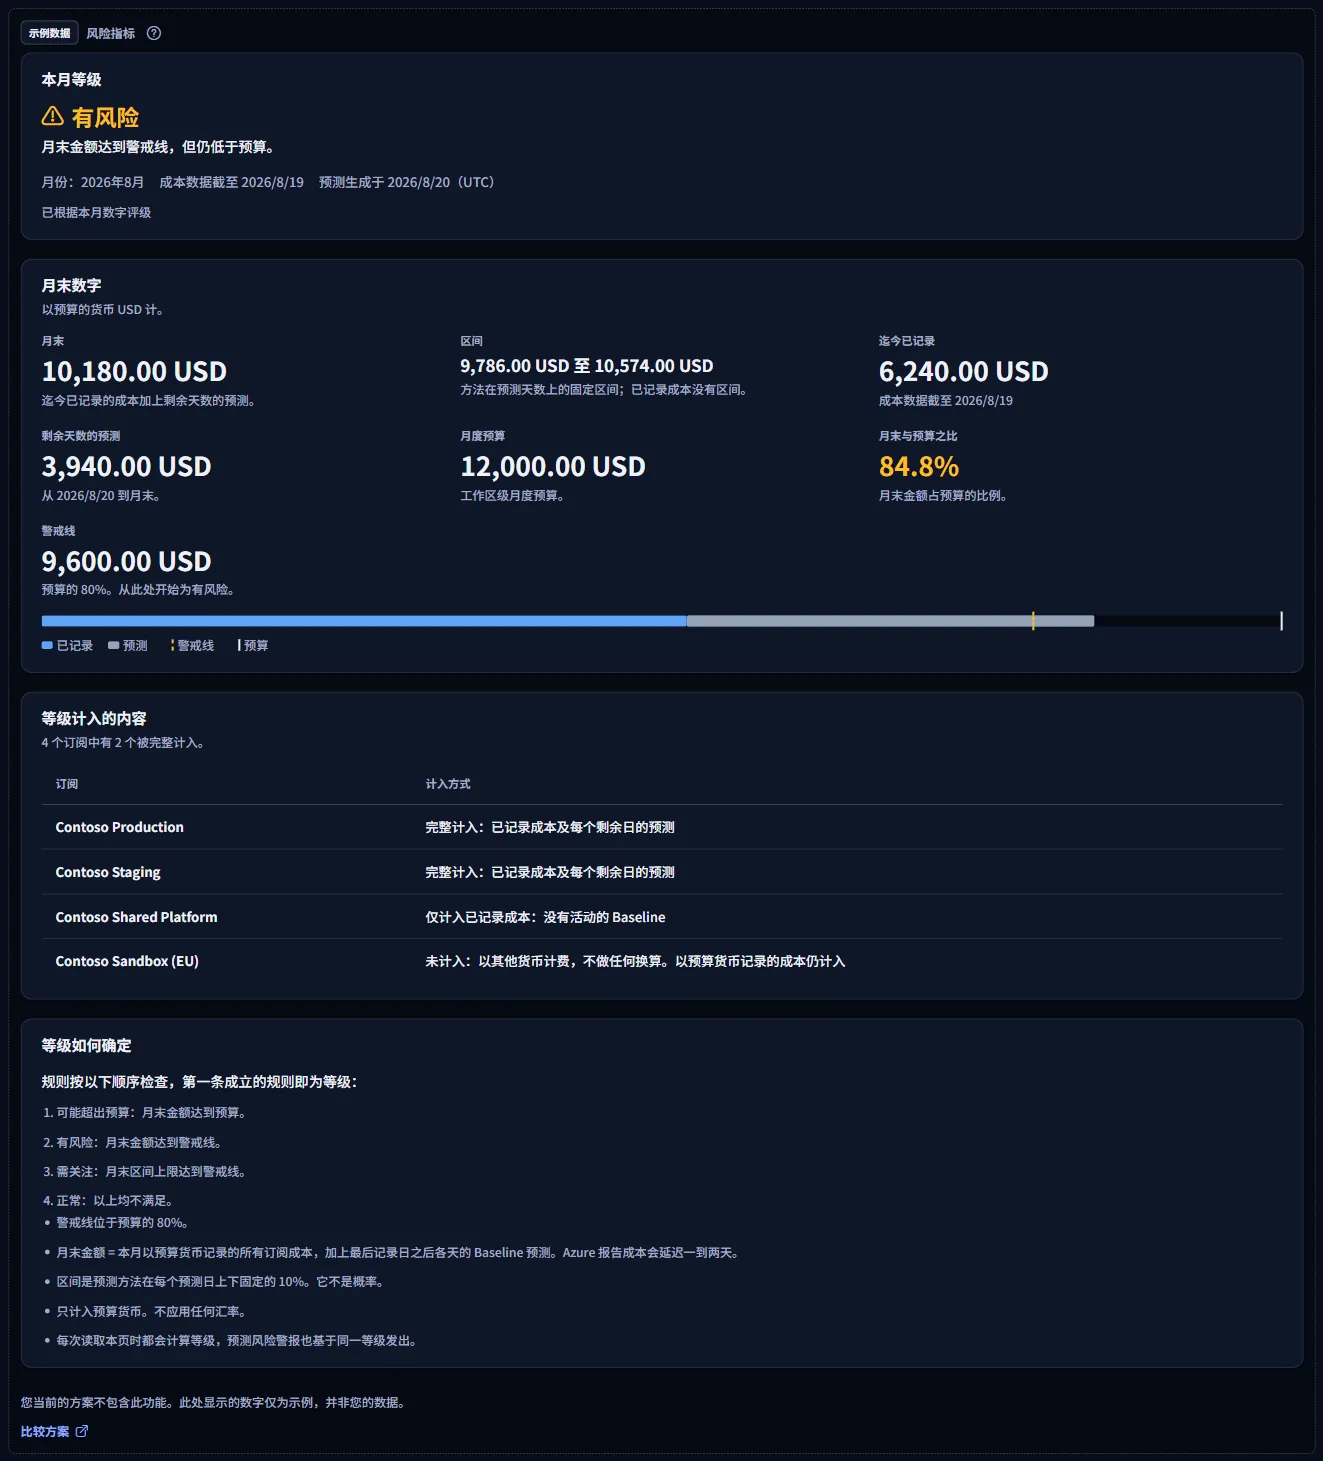The width and height of the screenshot is (1323, 1461).
Task: Click the 计入方式 column header
Action: tap(448, 784)
